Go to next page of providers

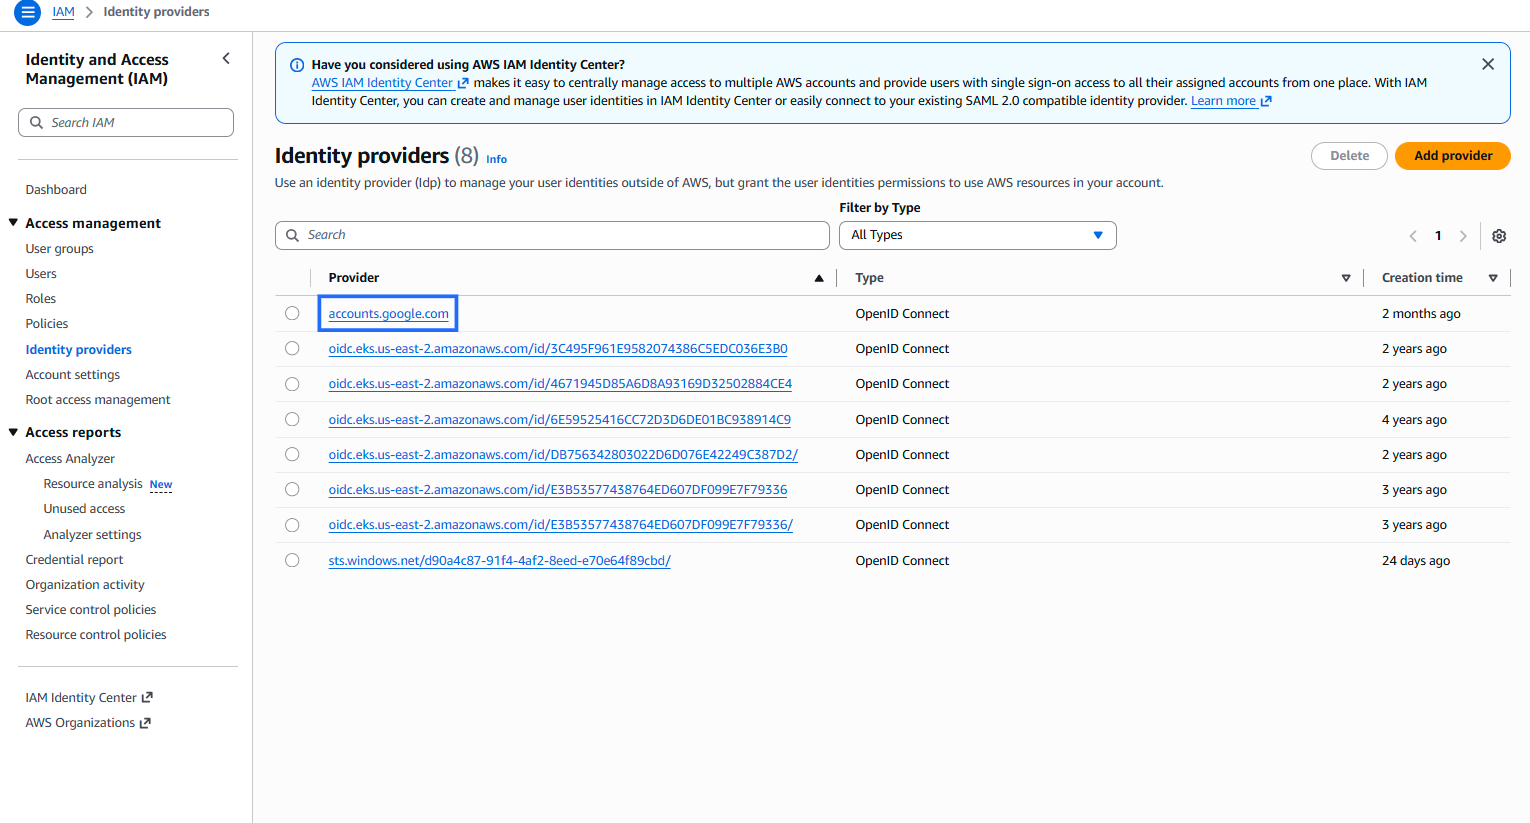pyautogui.click(x=1463, y=236)
